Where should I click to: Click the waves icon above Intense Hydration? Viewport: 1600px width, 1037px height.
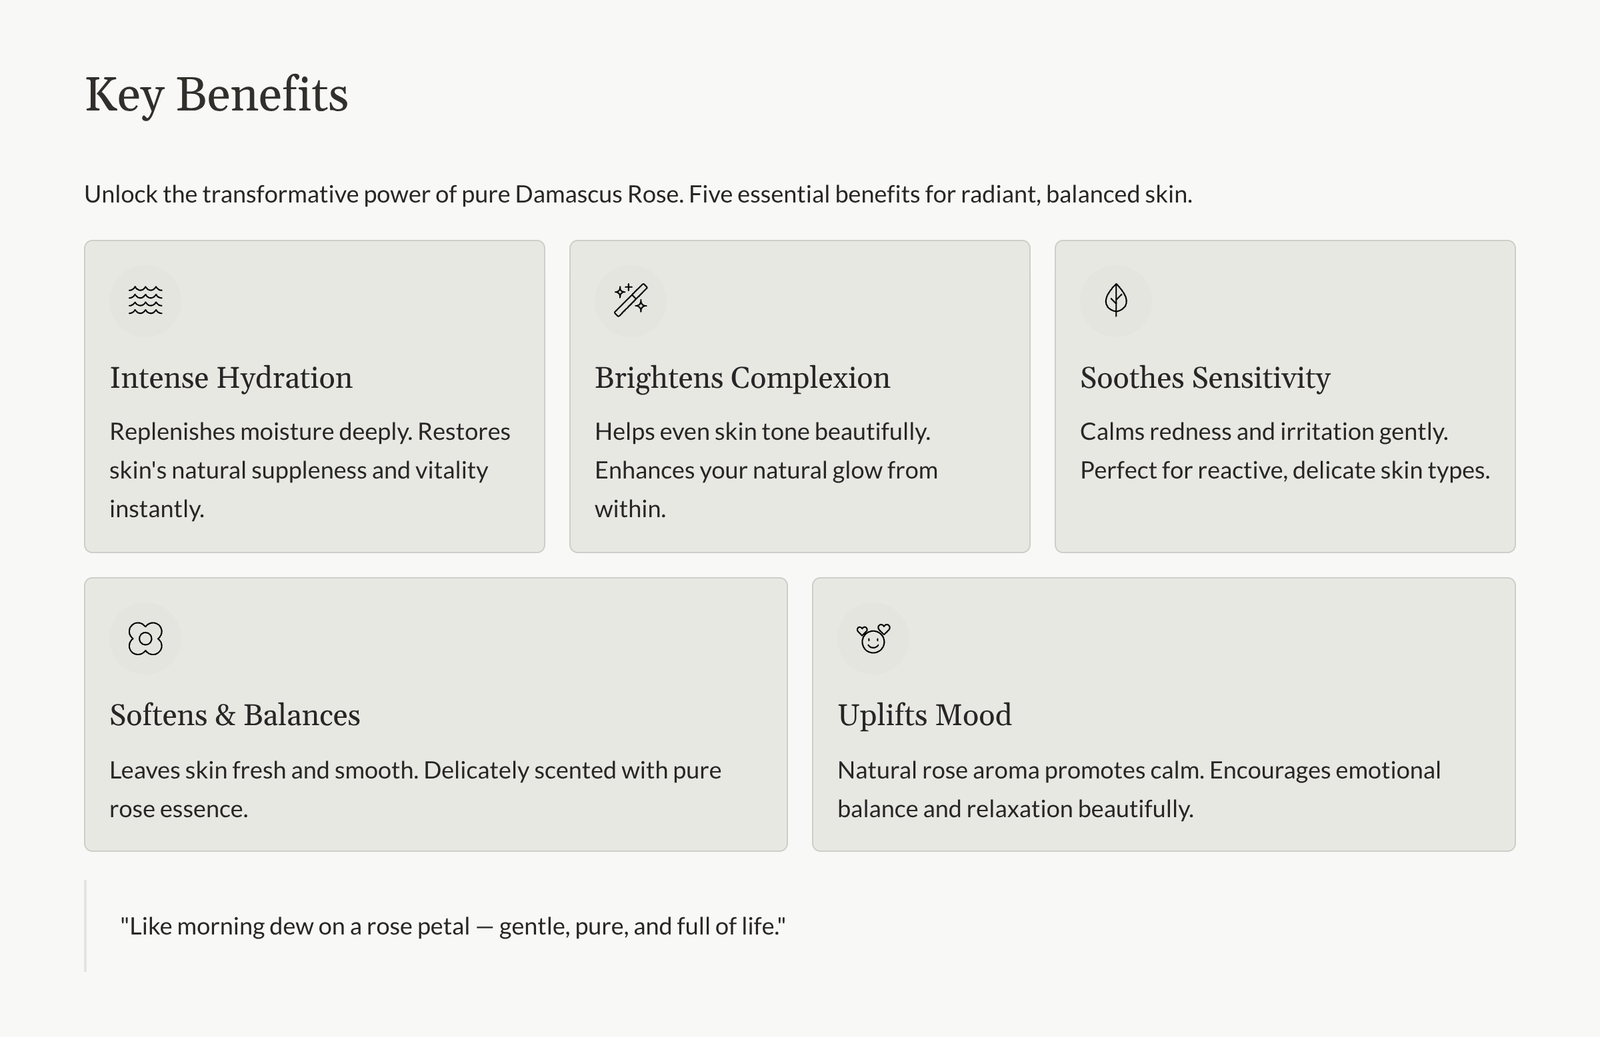[x=145, y=300]
